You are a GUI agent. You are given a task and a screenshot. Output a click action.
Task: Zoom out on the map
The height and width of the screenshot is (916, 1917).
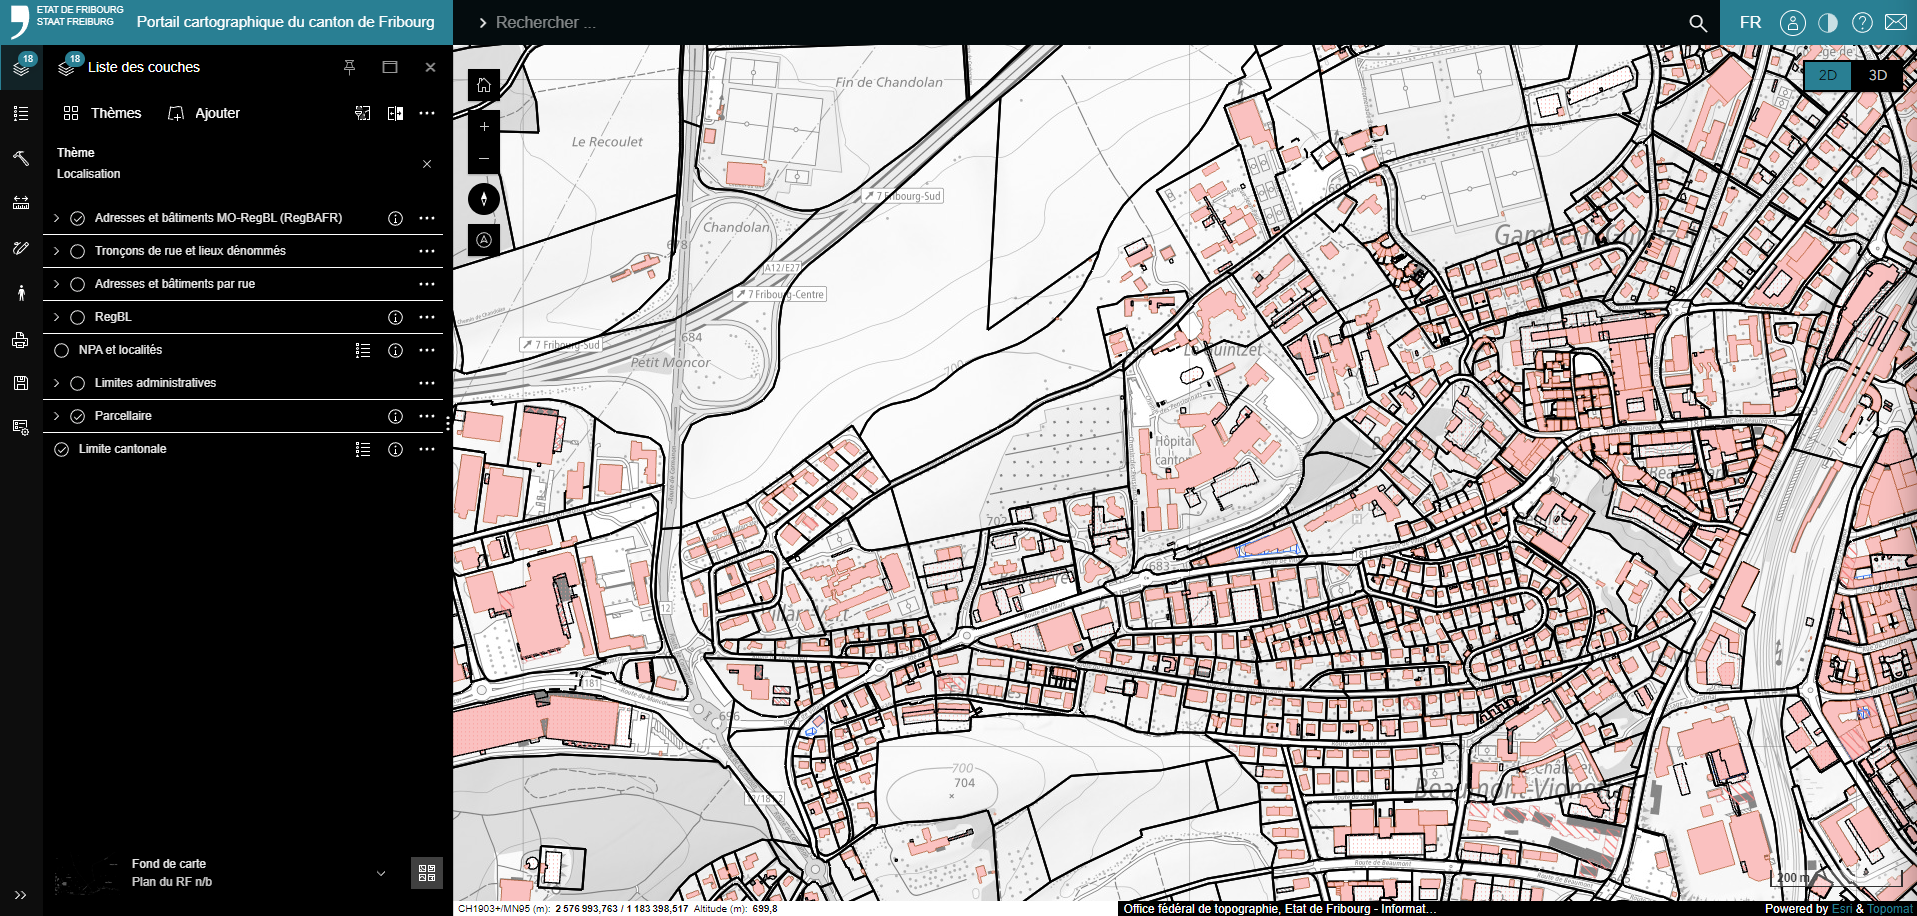click(484, 158)
